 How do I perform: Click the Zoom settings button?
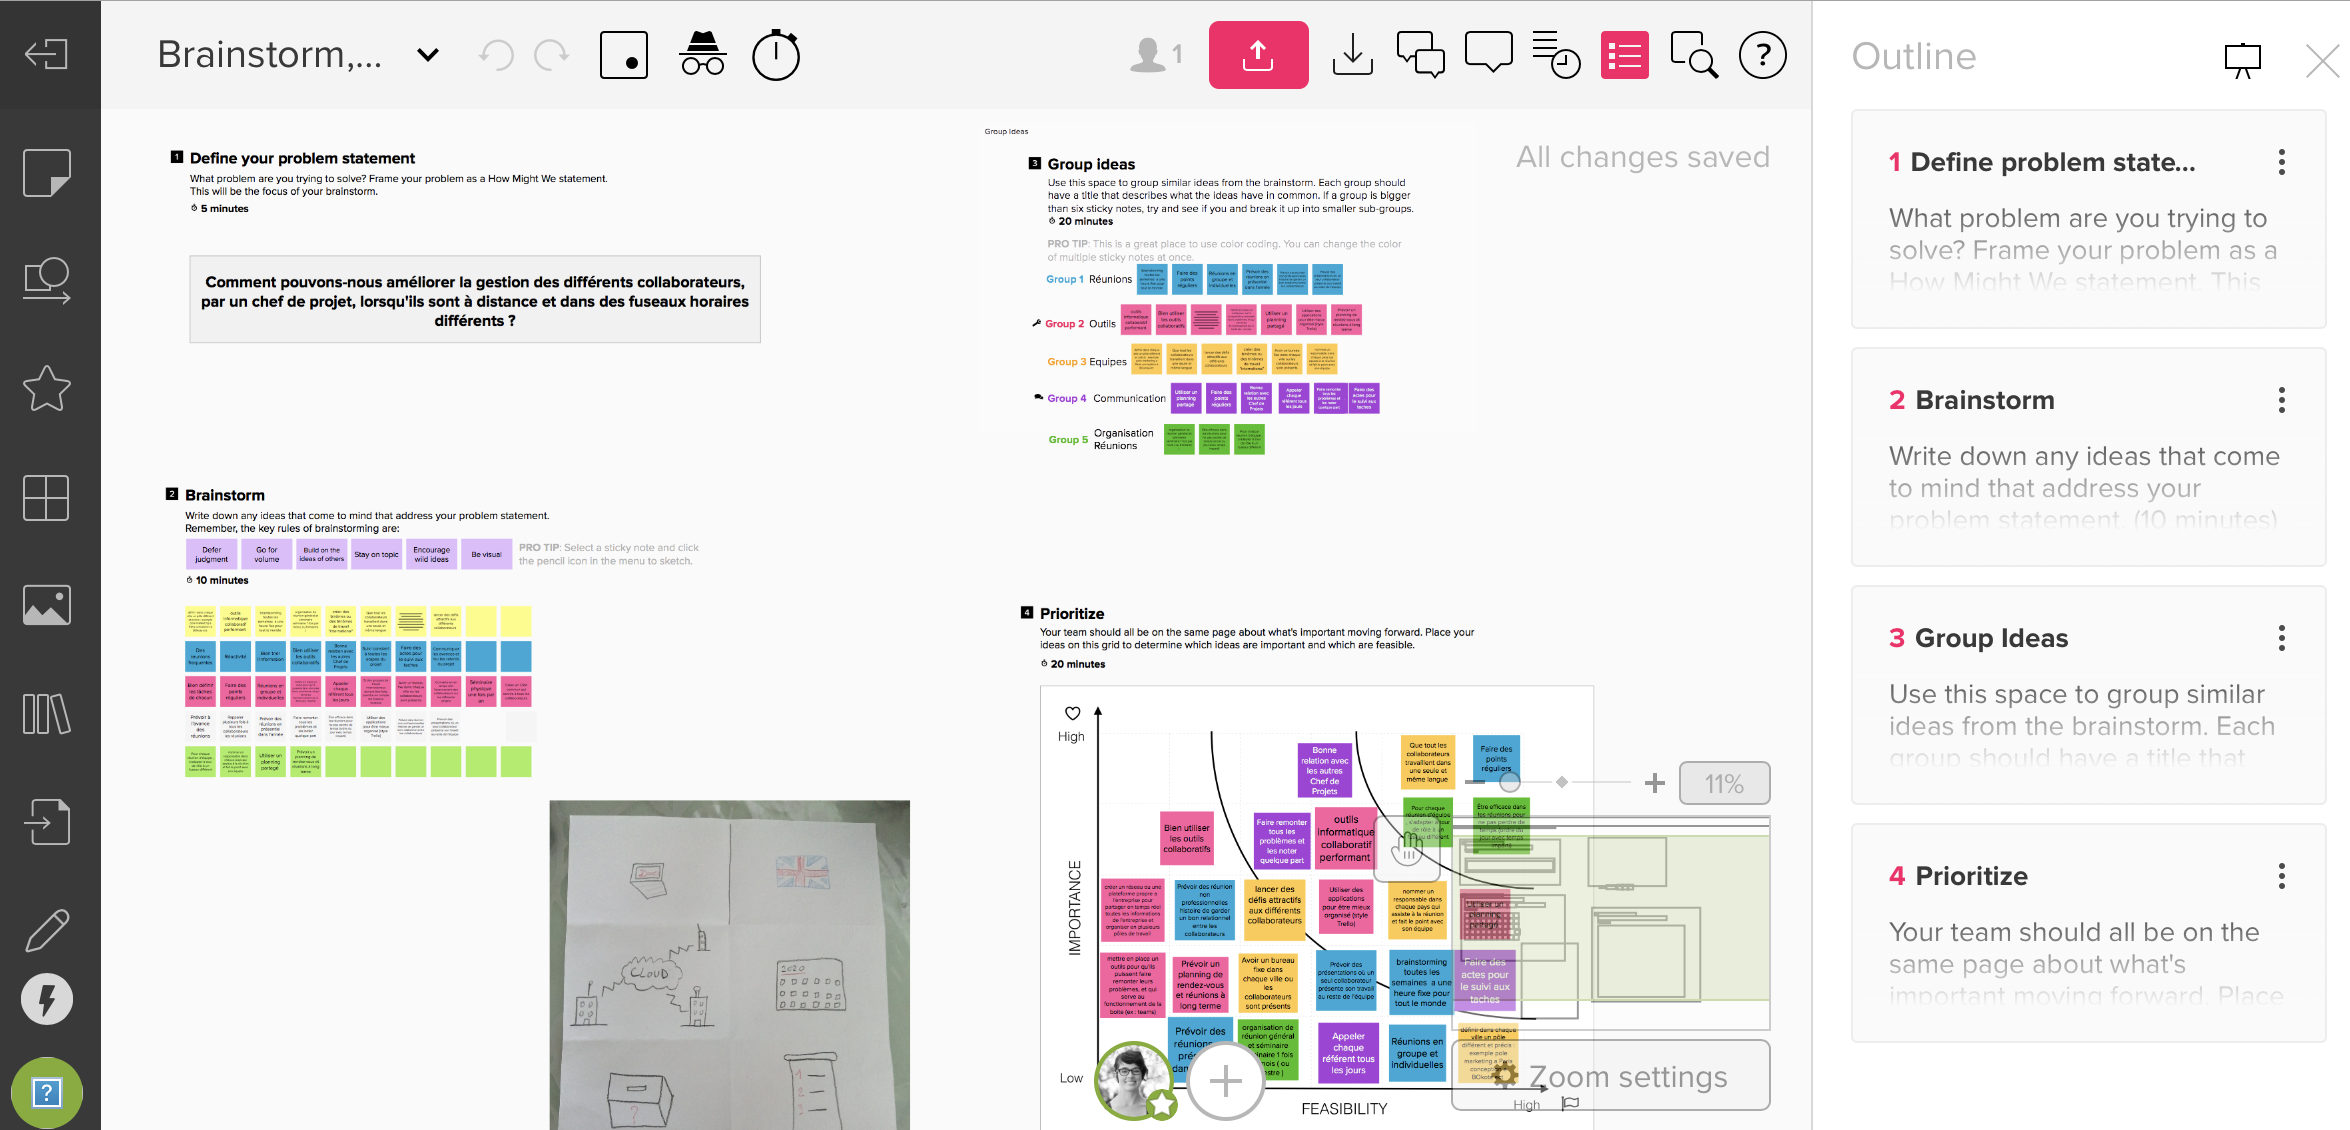click(1611, 1076)
